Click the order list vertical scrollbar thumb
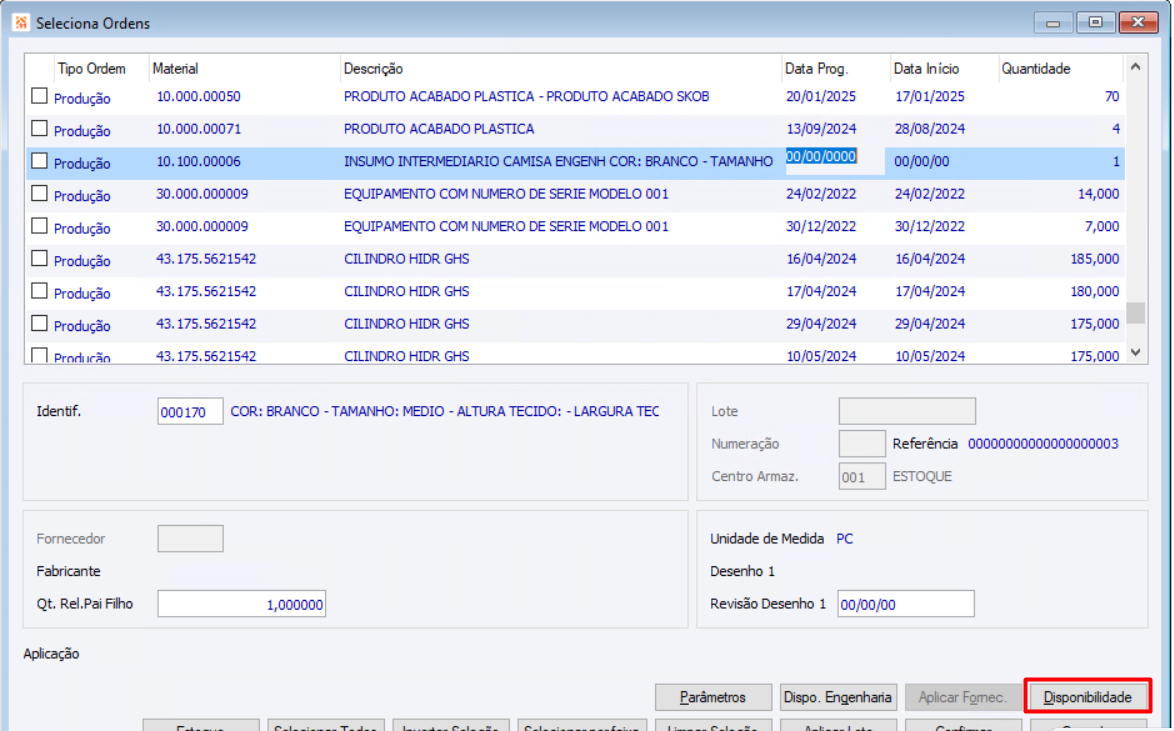Screen dimensions: 1174x731 coord(1135,312)
